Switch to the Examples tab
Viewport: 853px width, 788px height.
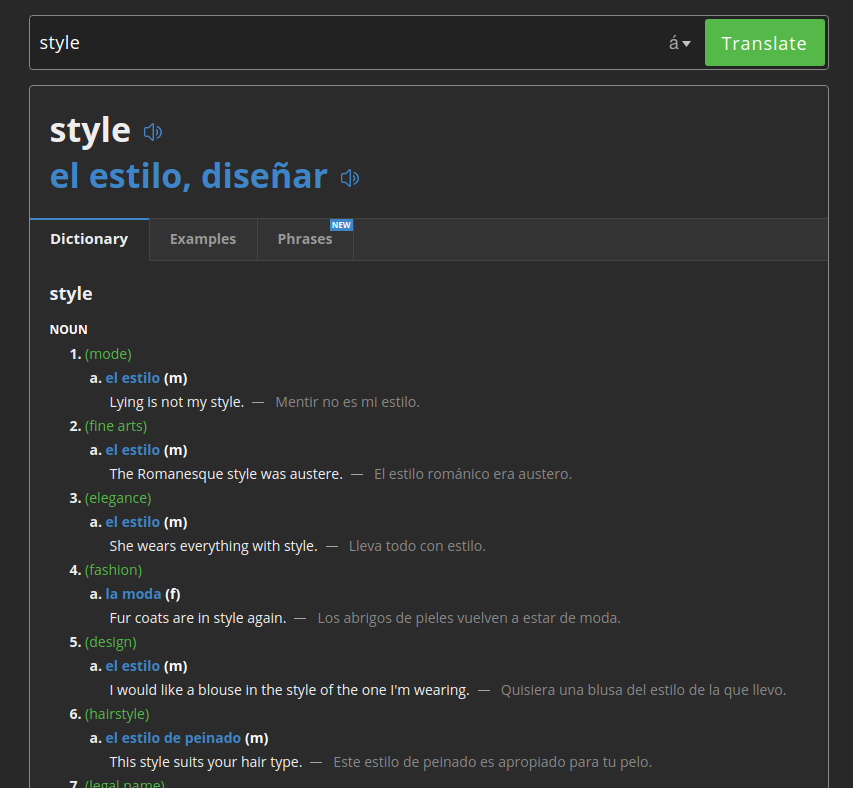coord(202,239)
